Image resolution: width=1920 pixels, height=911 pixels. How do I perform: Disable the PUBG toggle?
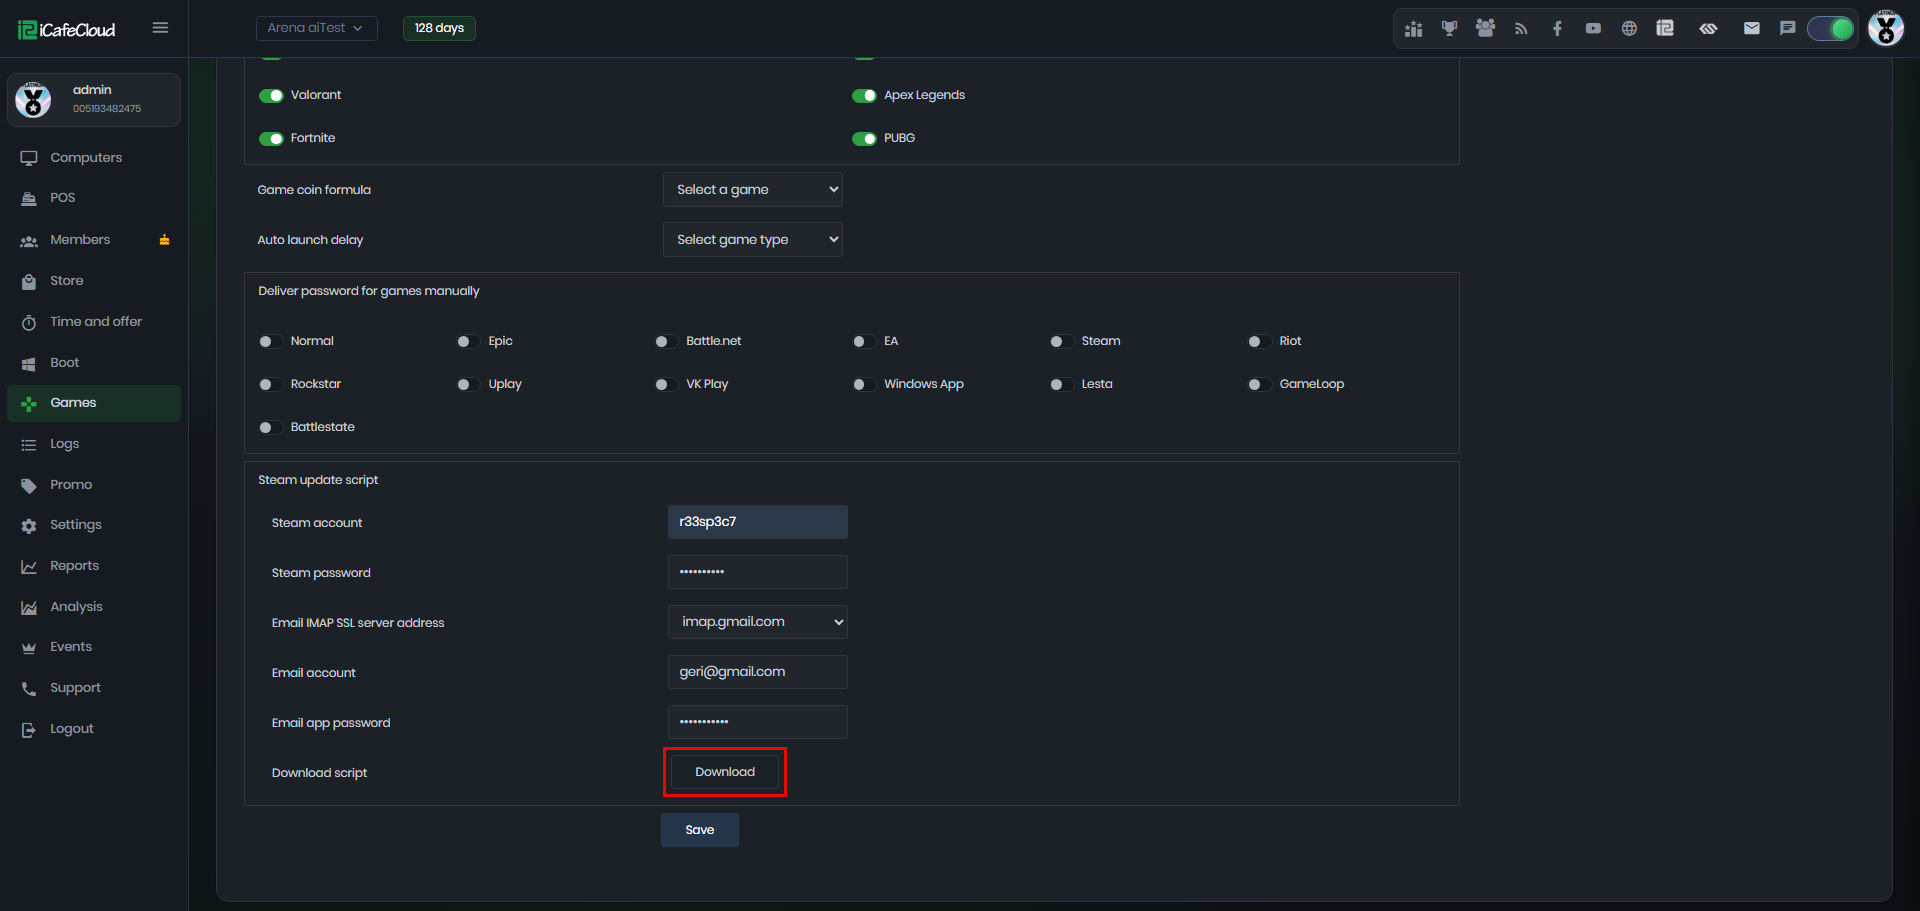[864, 139]
